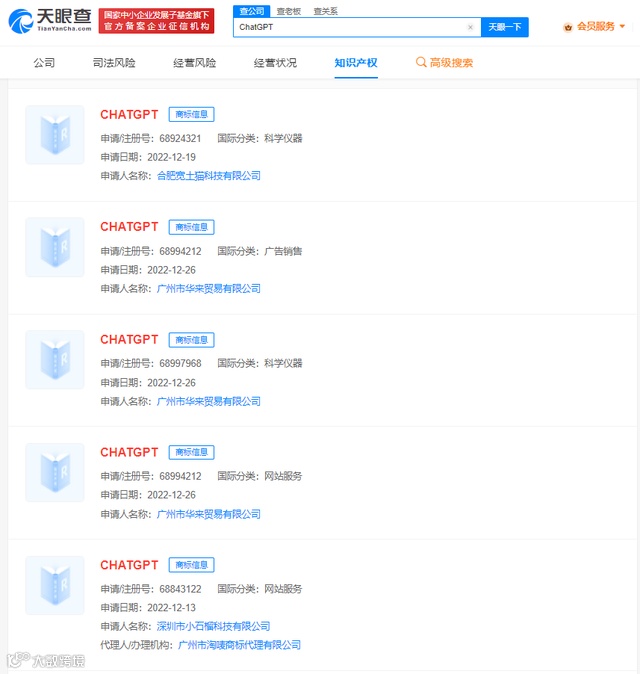Click the magnifier icon next to 高级搜索
The width and height of the screenshot is (640, 674).
[421, 62]
